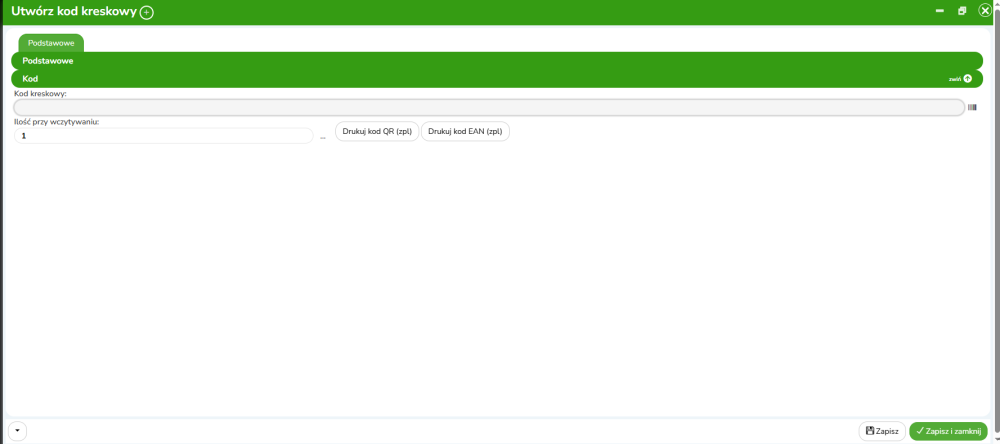Click the Podstawowe section header bar
1000x444 pixels.
pyautogui.click(x=497, y=61)
